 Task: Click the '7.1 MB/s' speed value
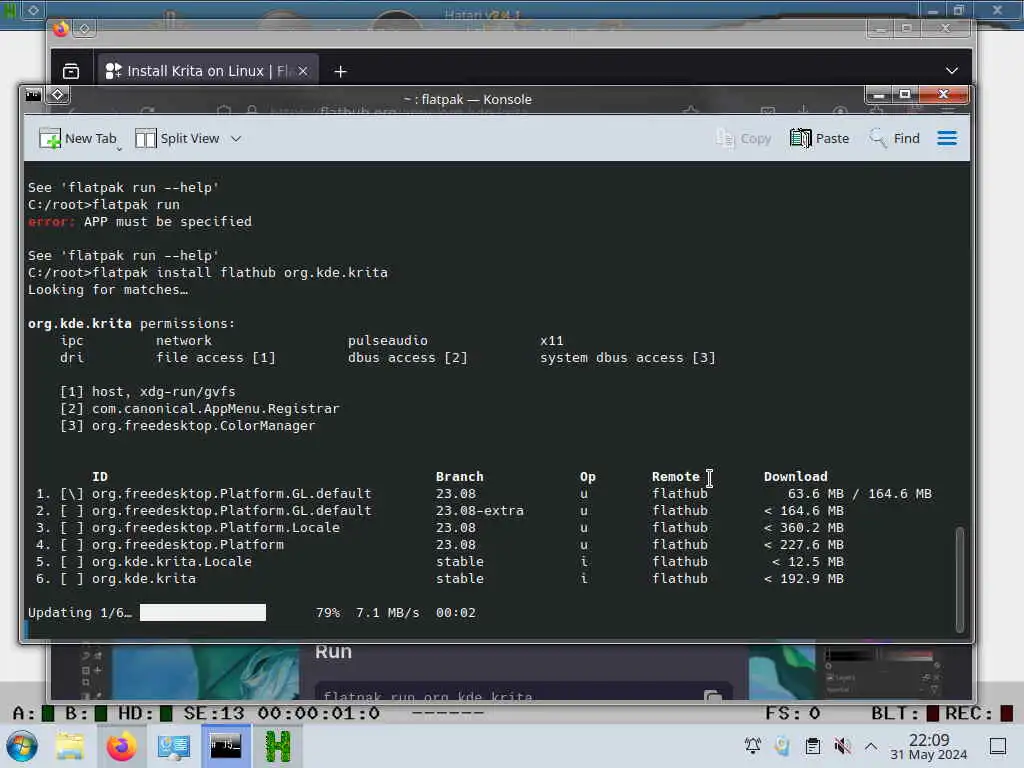(x=387, y=613)
